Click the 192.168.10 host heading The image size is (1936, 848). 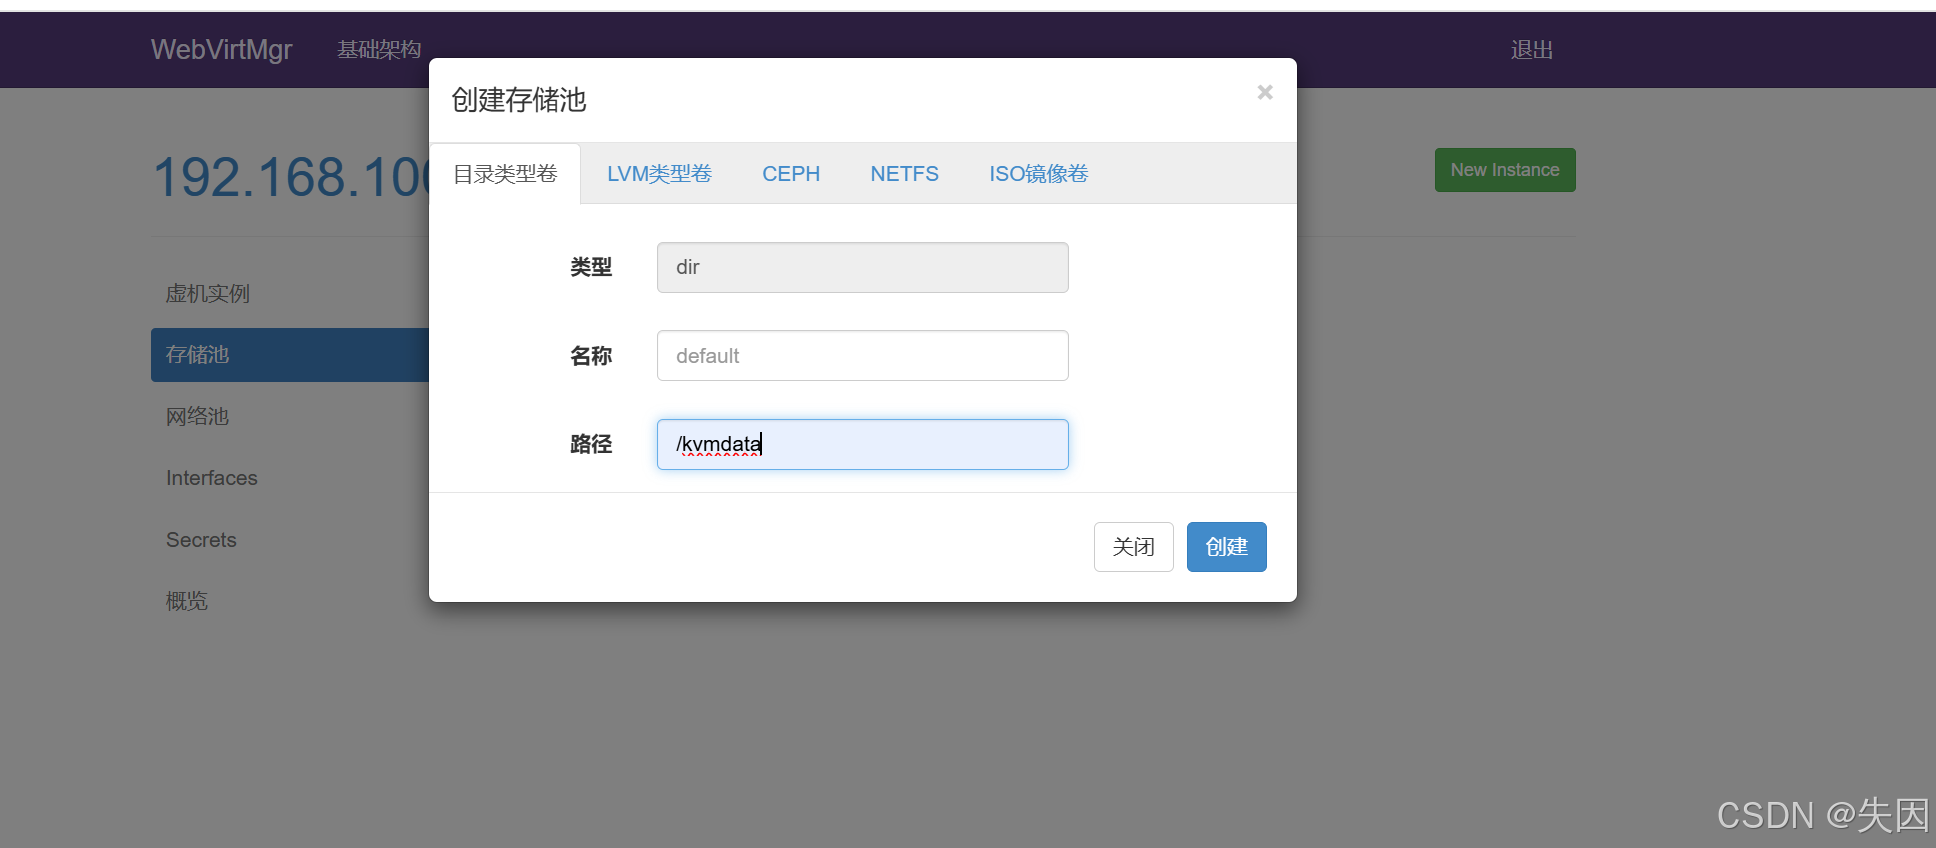(x=291, y=177)
